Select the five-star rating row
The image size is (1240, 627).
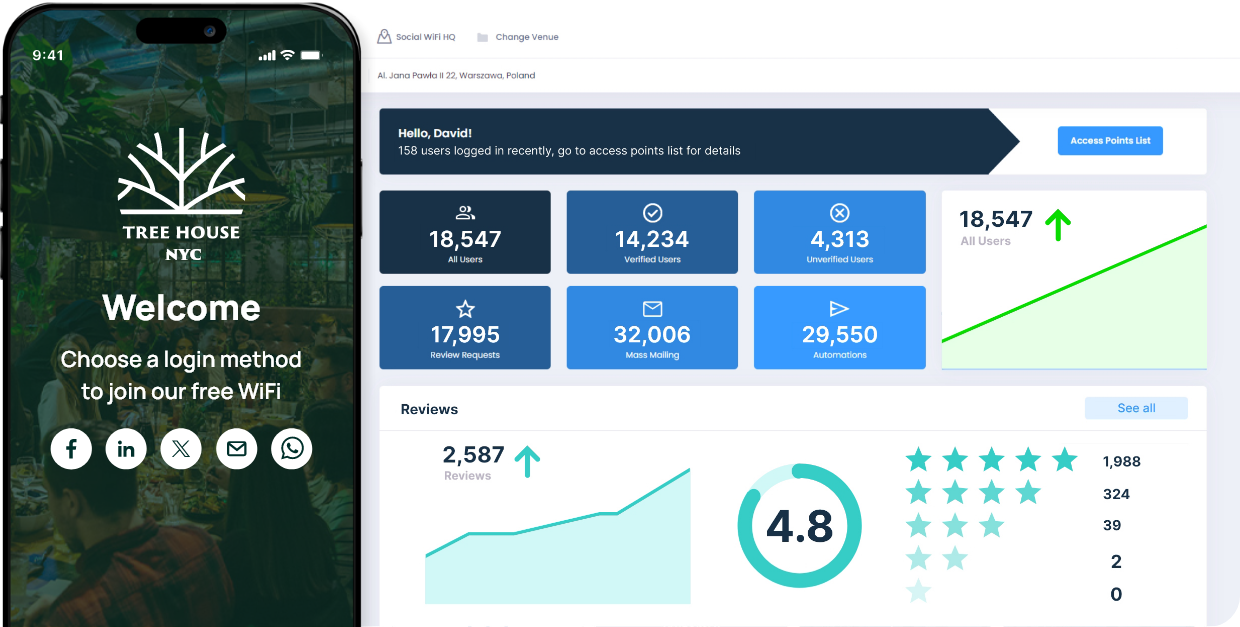pos(991,460)
